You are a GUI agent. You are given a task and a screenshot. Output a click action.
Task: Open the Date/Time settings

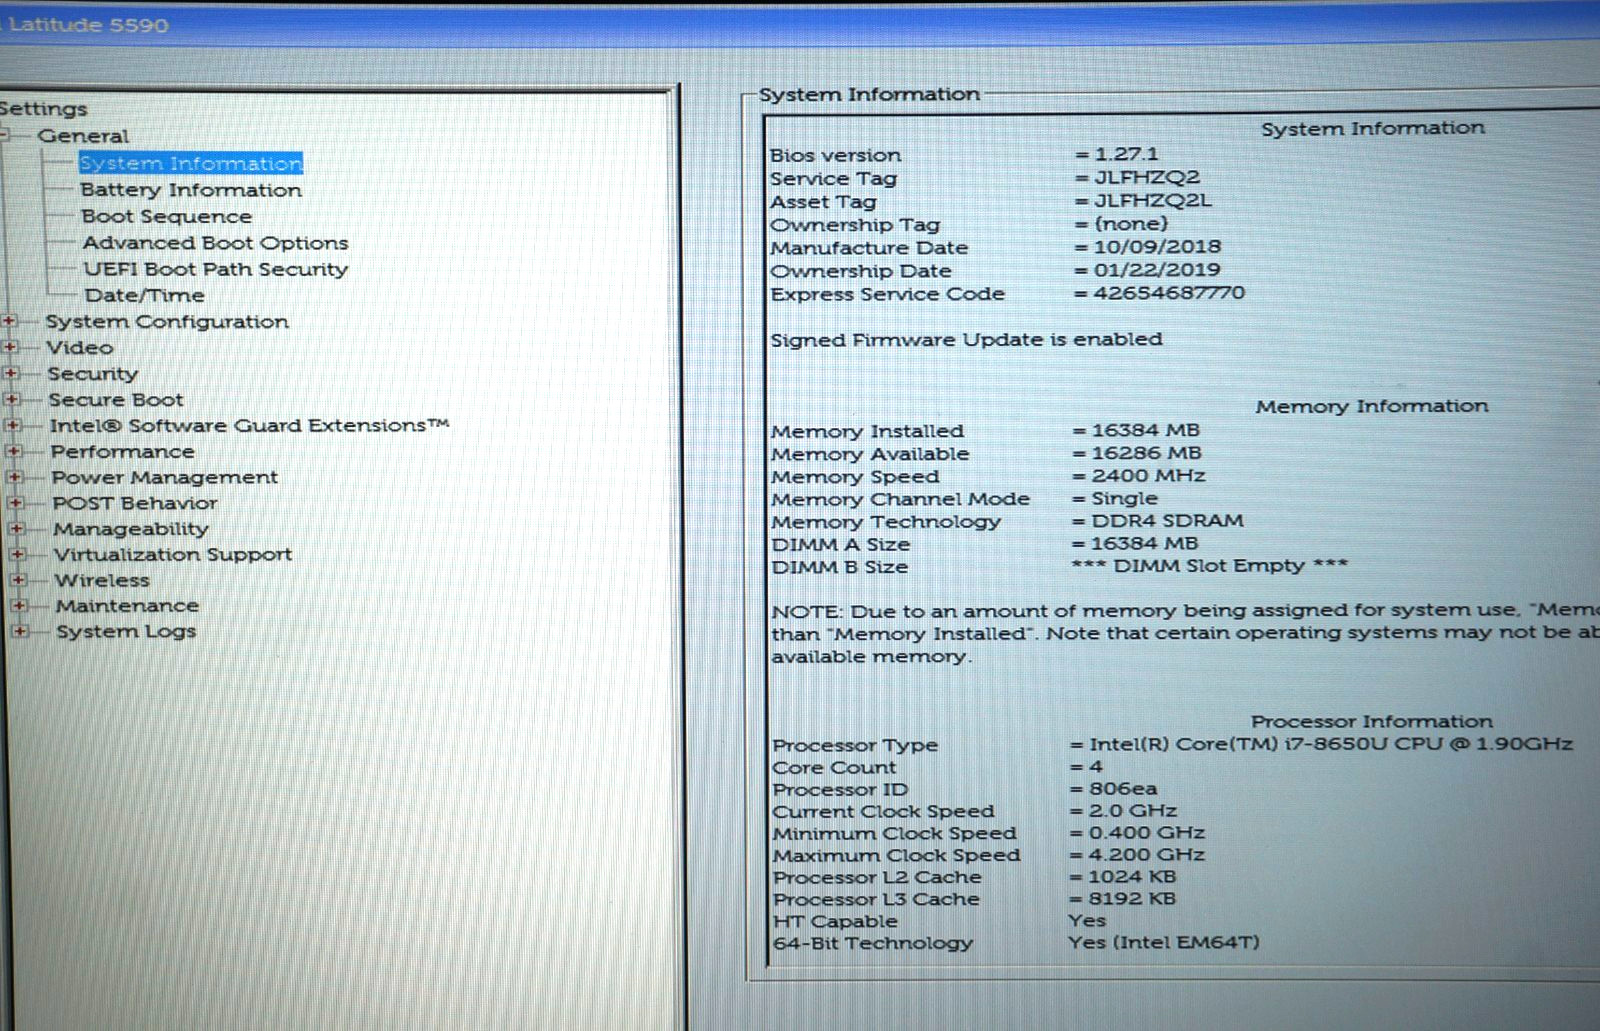(x=145, y=295)
